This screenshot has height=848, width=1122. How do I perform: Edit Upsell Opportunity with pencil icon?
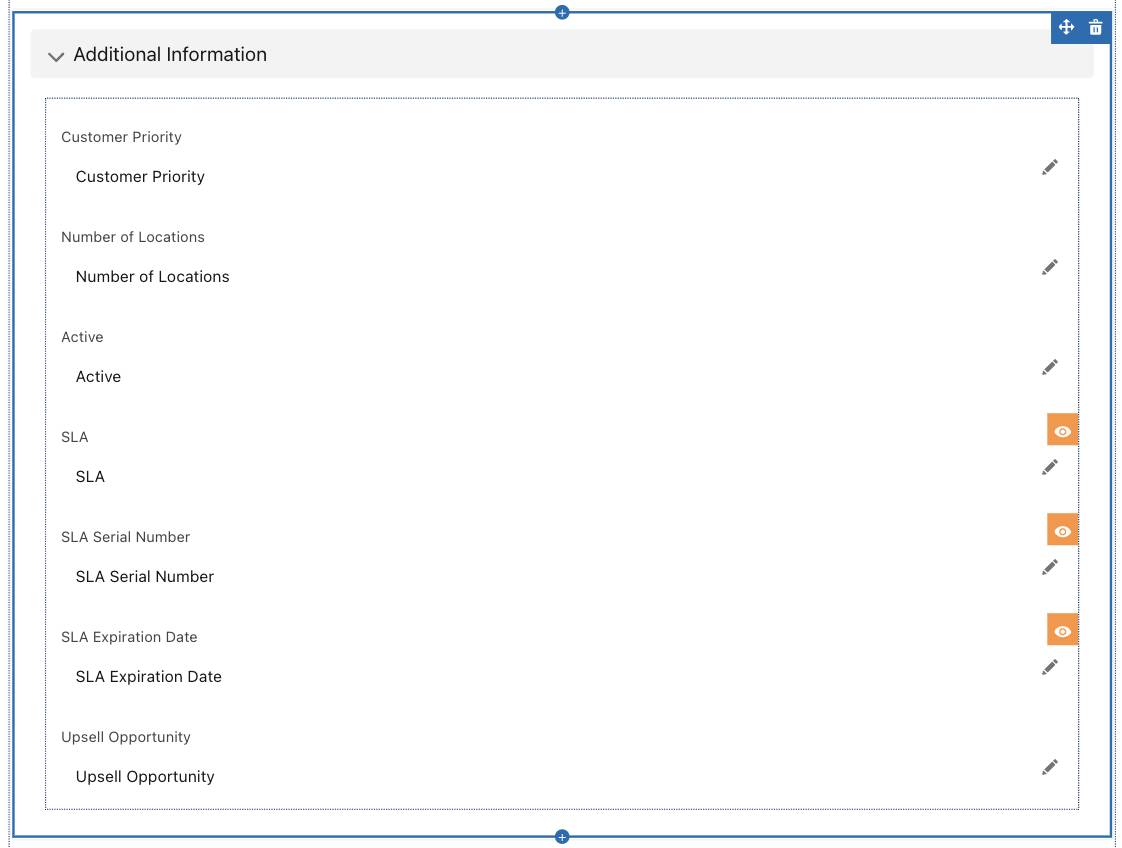pos(1050,768)
